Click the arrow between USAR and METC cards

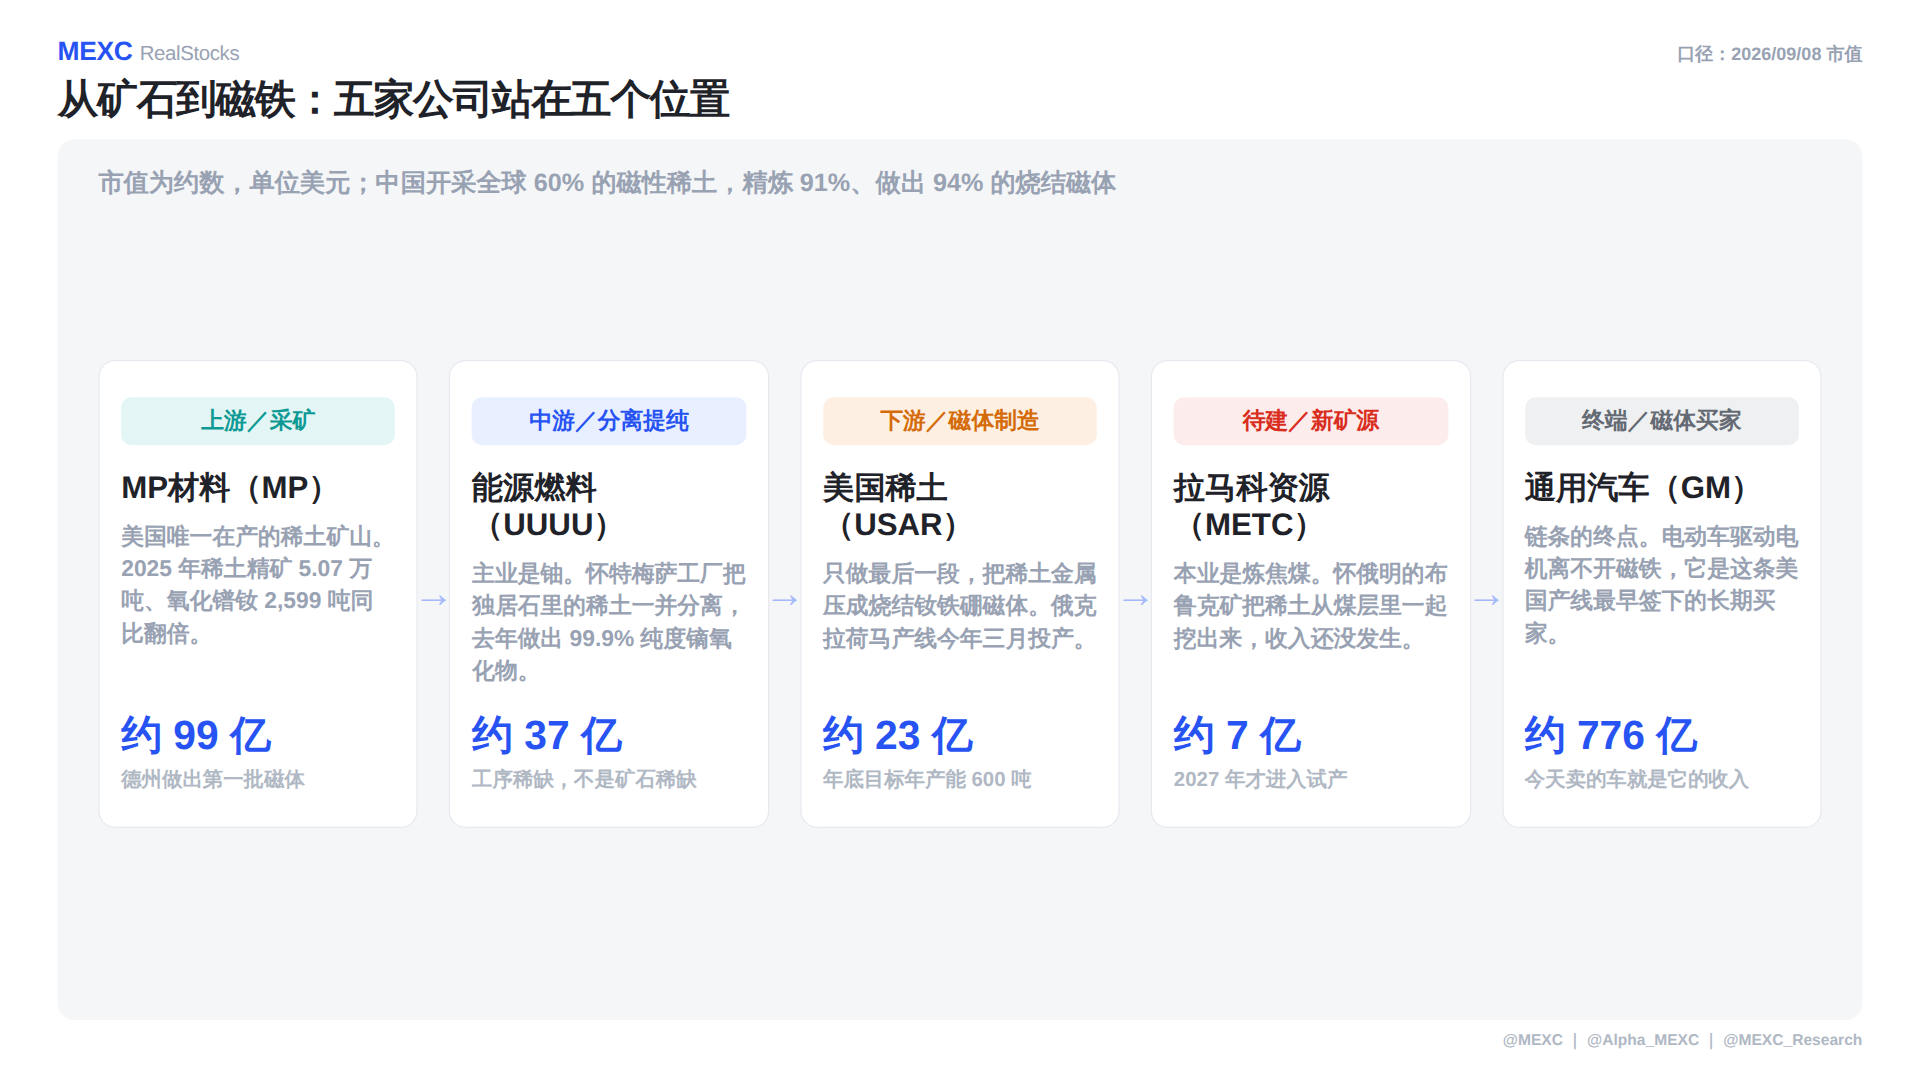click(x=1135, y=600)
